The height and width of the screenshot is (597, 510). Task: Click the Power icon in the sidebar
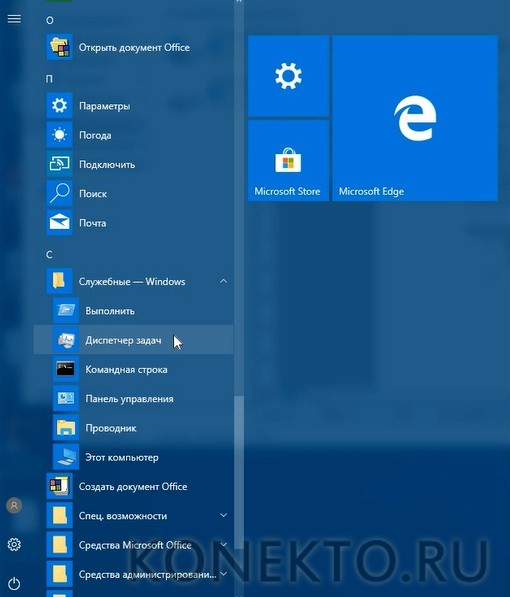tap(14, 583)
